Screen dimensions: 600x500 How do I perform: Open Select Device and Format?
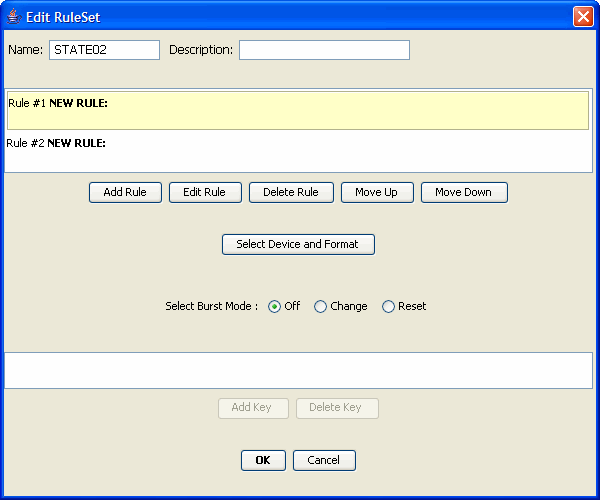tap(298, 244)
